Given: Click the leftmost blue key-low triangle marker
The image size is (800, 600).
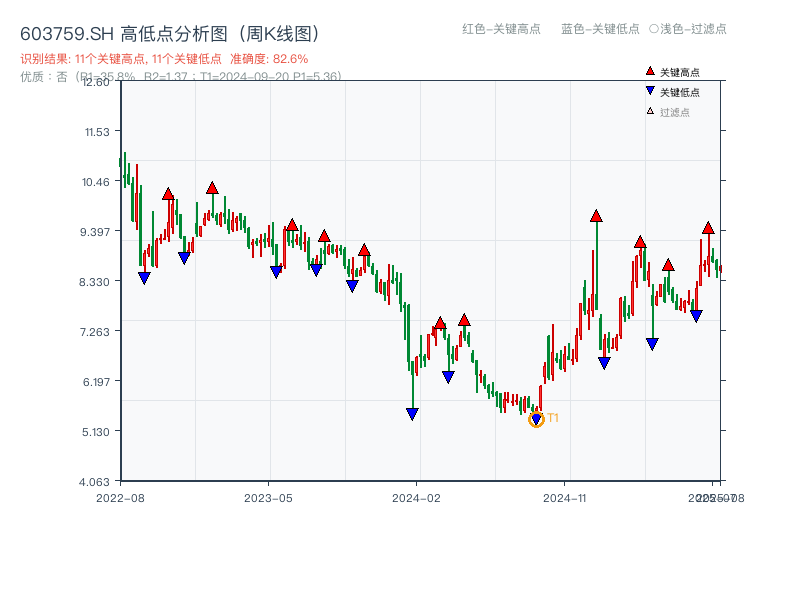Looking at the screenshot, I should [x=146, y=278].
